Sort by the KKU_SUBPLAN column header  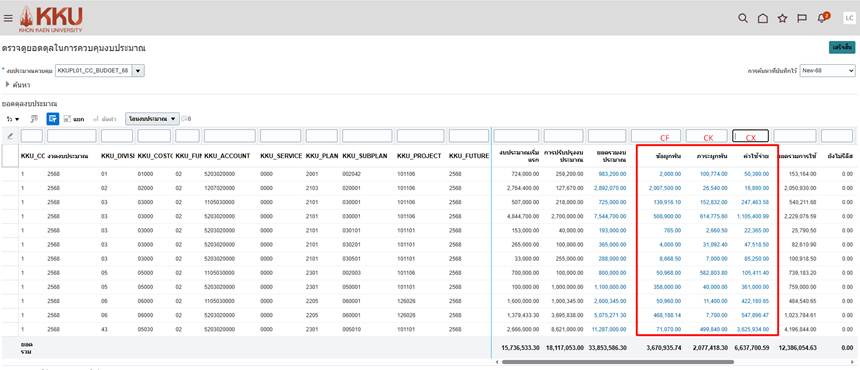365,156
